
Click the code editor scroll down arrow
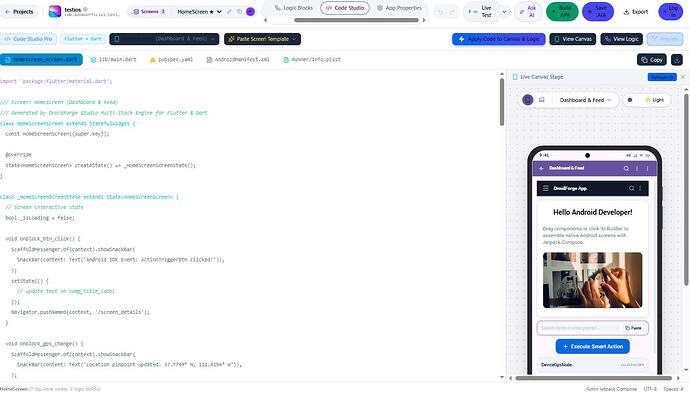click(502, 377)
